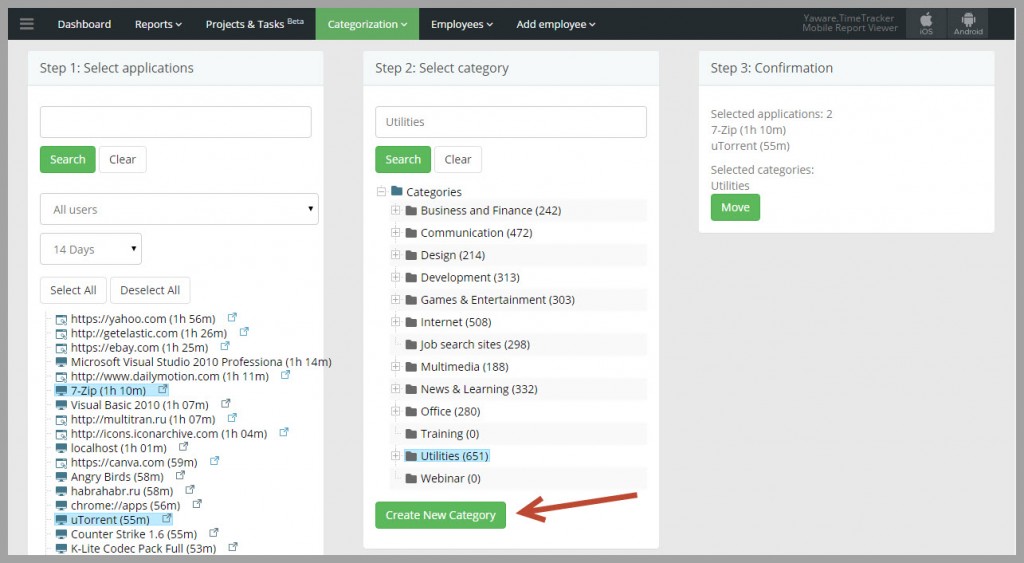Expand the Multimedia category node
This screenshot has height=563, width=1024.
[395, 366]
